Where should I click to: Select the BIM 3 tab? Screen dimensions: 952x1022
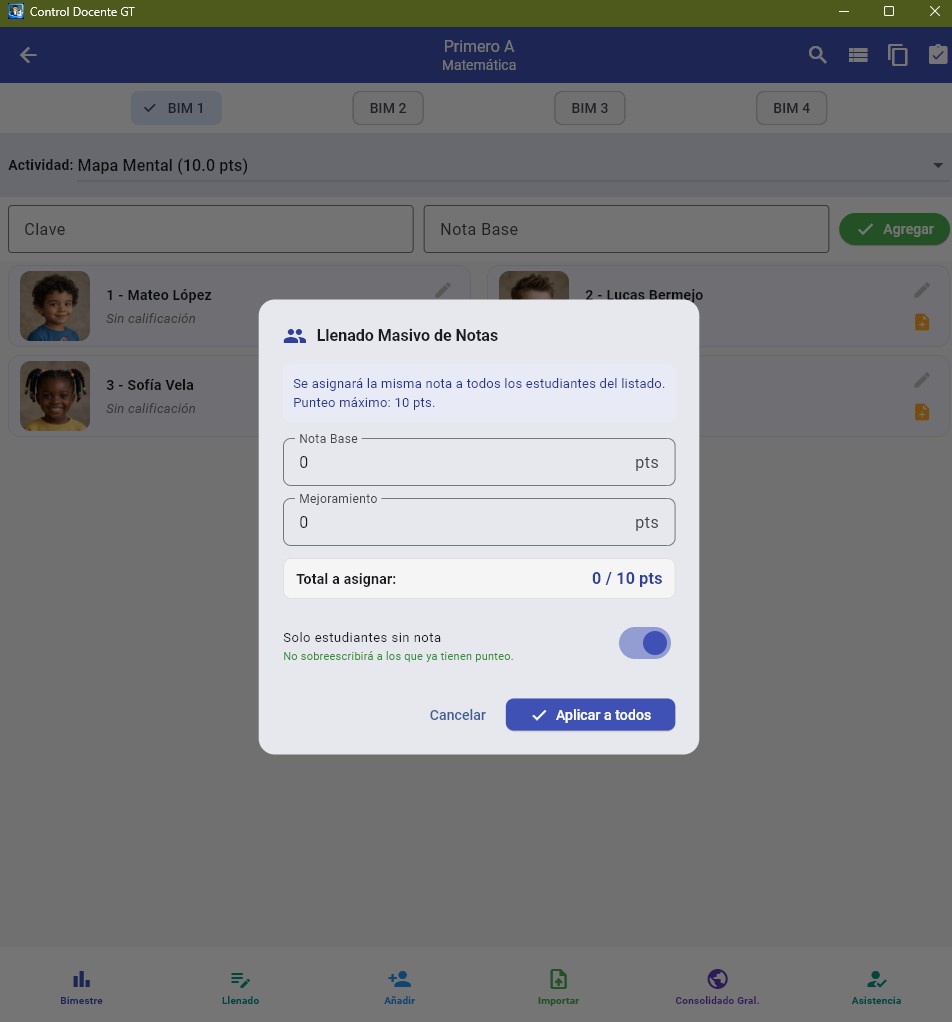(x=590, y=108)
